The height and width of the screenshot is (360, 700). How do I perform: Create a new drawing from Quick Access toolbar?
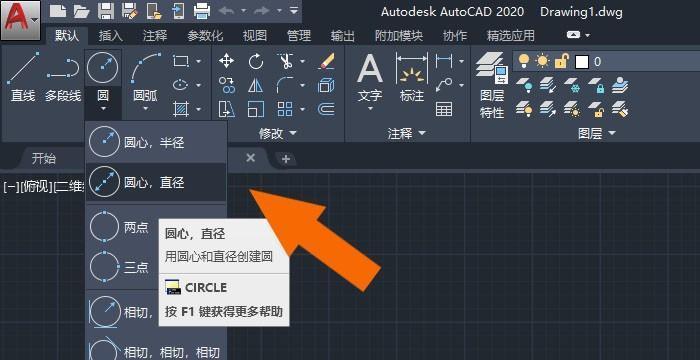(58, 11)
